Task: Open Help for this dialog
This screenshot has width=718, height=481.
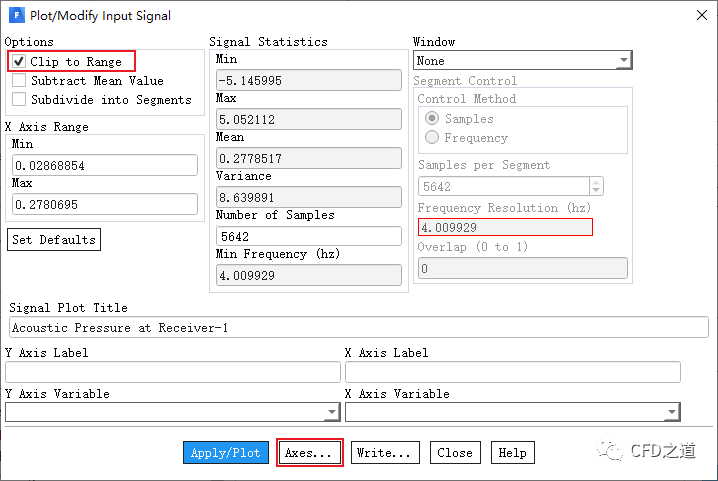Action: (512, 453)
